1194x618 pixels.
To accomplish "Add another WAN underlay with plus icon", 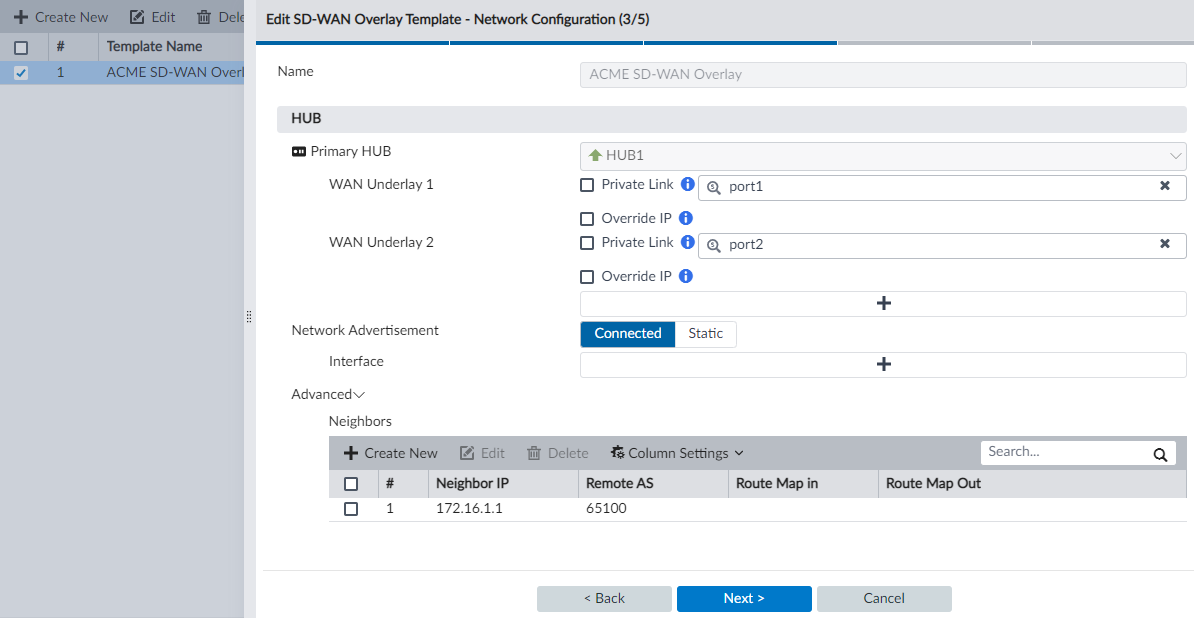I will pos(883,303).
